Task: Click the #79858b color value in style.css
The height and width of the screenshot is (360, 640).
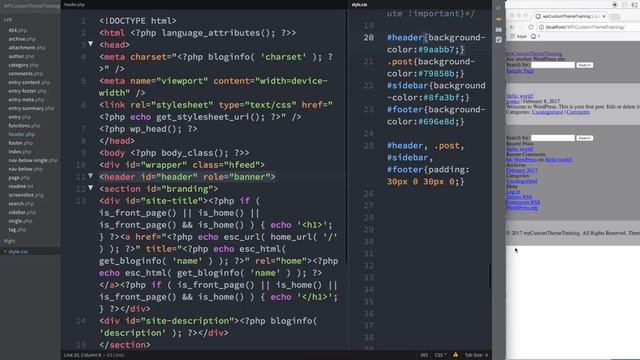Action: [x=436, y=73]
